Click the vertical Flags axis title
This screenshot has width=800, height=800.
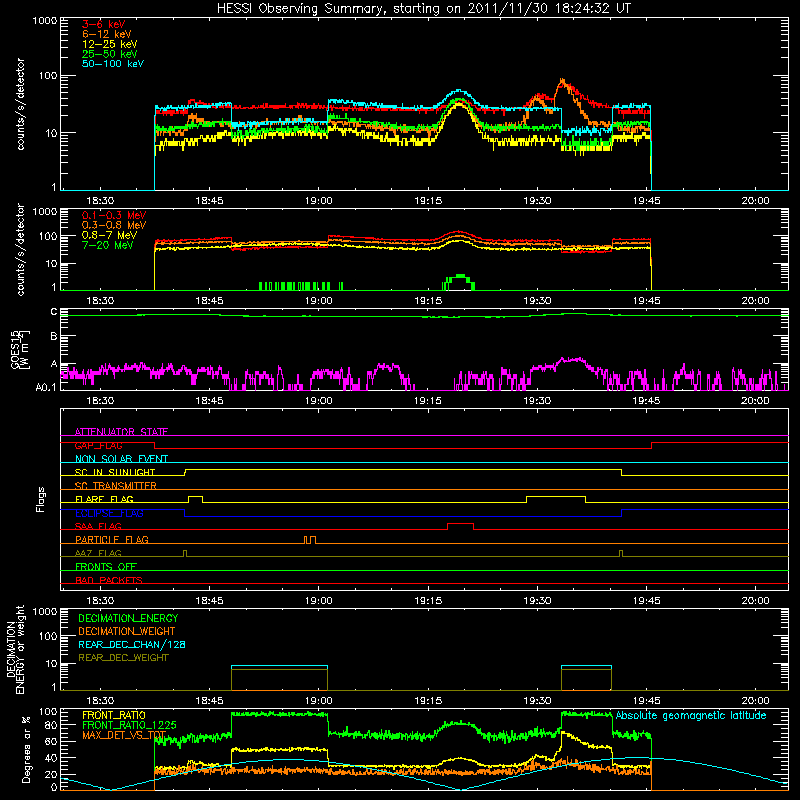pos(40,499)
